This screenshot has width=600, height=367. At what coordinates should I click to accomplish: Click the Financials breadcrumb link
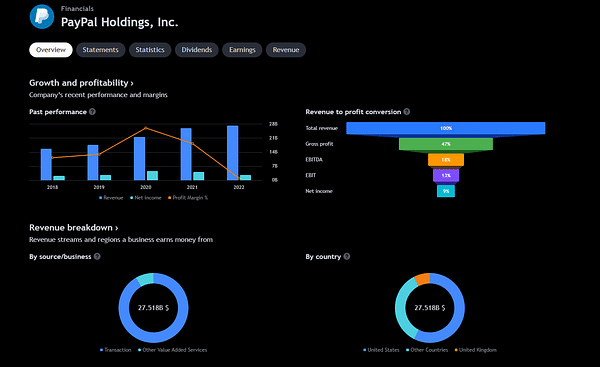(x=77, y=8)
